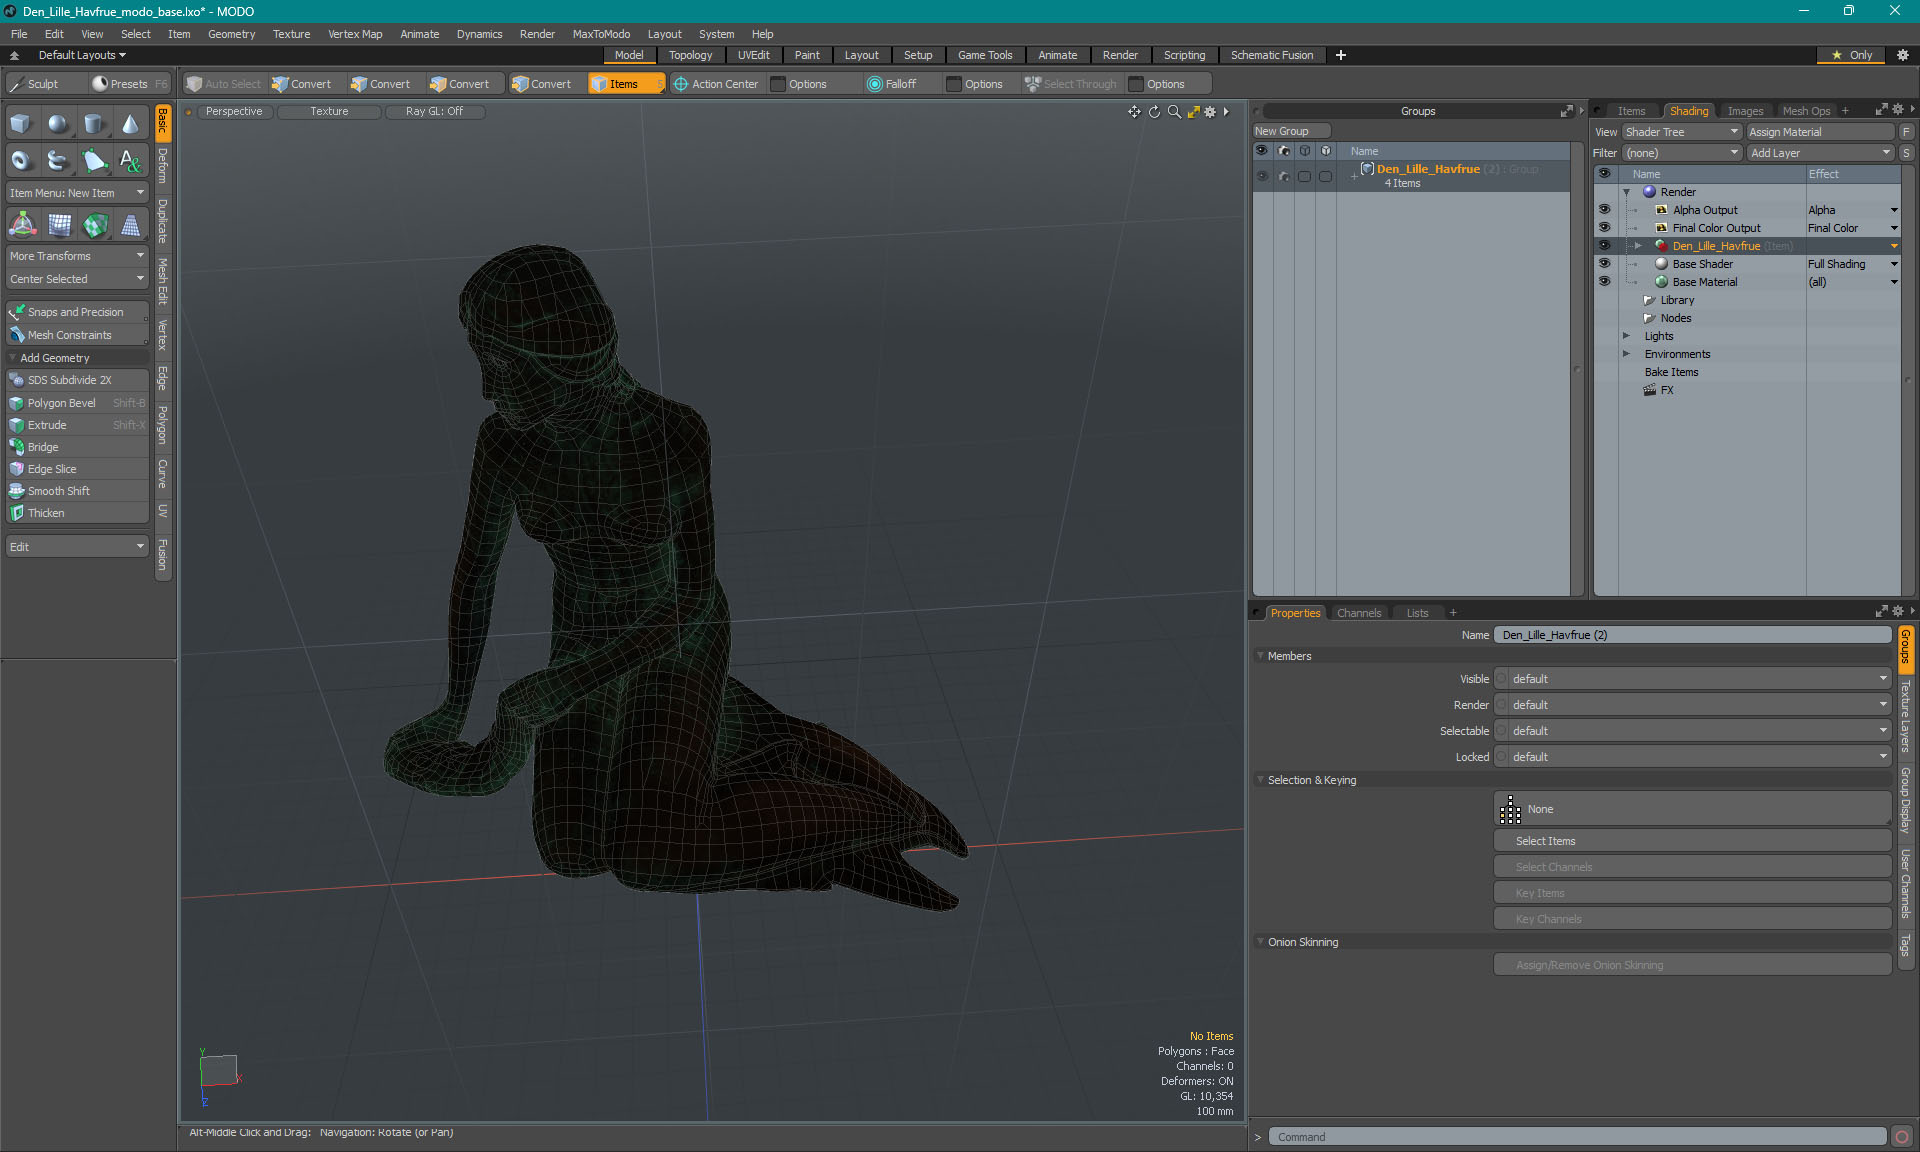Open the Add Layer dropdown
Viewport: 1920px width, 1152px height.
coord(1820,153)
